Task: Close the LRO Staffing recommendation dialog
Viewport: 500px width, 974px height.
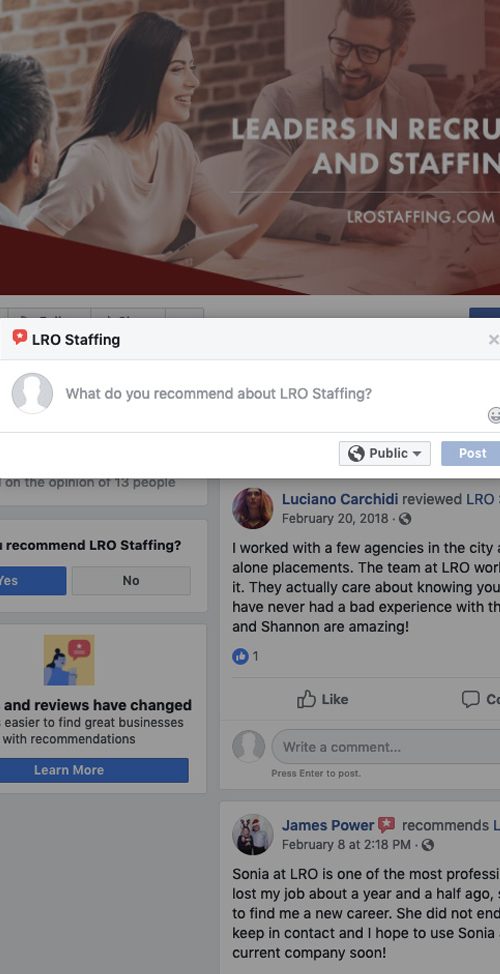Action: [493, 339]
